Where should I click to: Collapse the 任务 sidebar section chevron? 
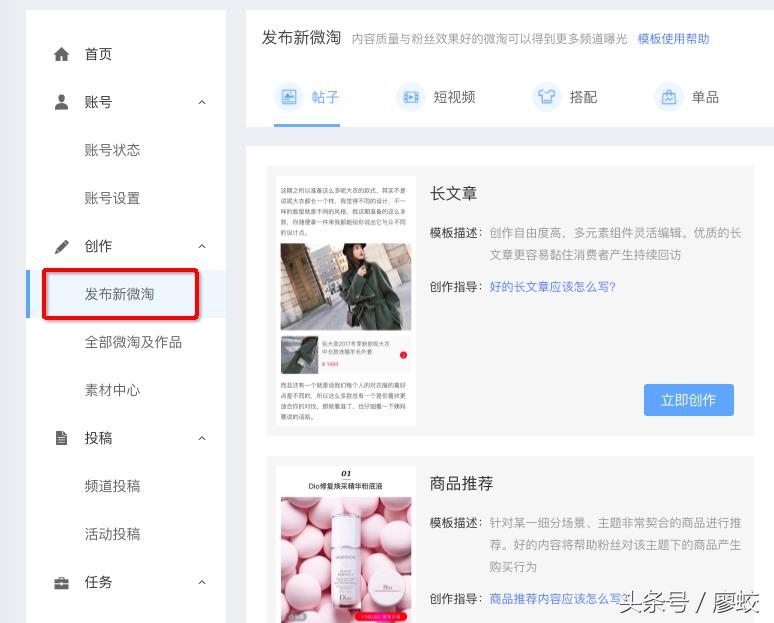pos(202,582)
